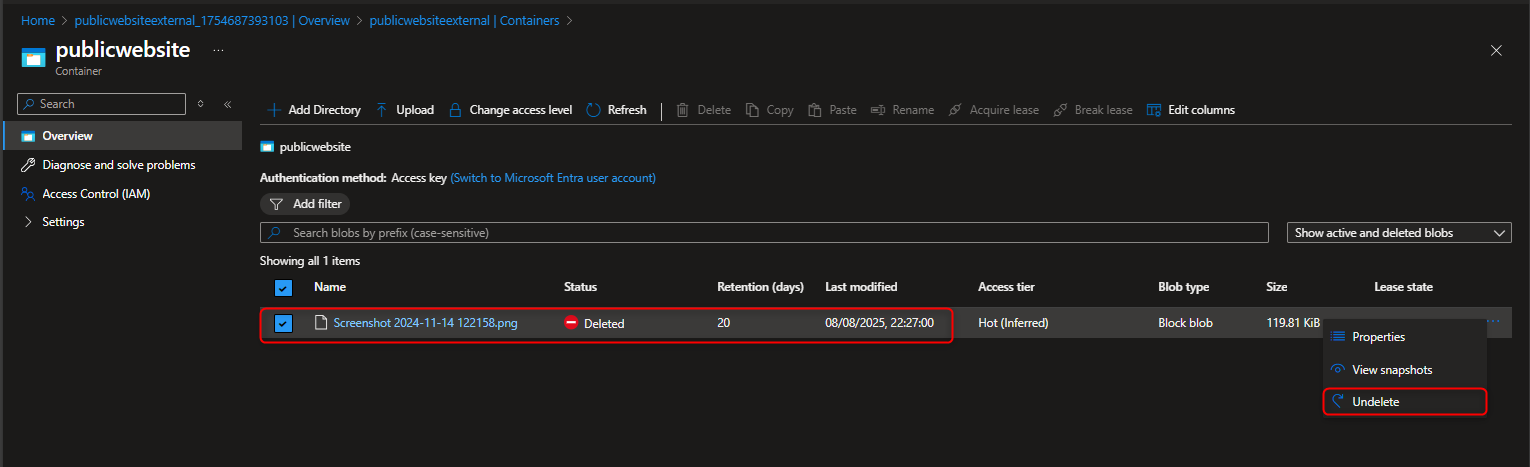Open Overview in the left sidebar
The width and height of the screenshot is (1530, 467).
pos(123,136)
